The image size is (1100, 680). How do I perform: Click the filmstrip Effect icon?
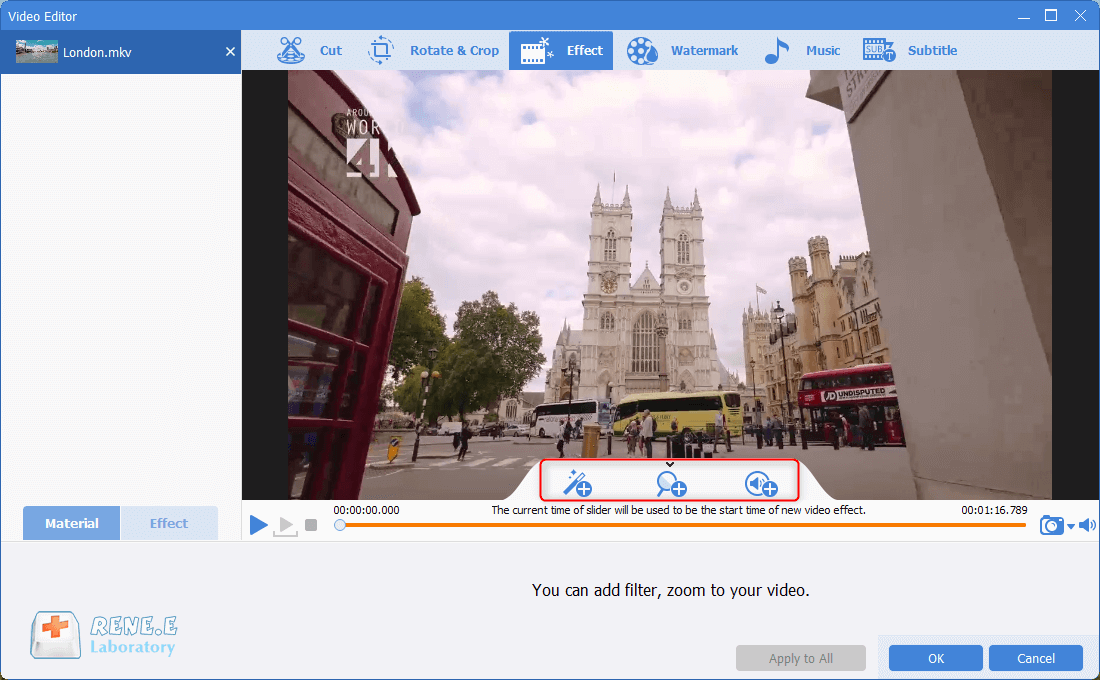537,51
